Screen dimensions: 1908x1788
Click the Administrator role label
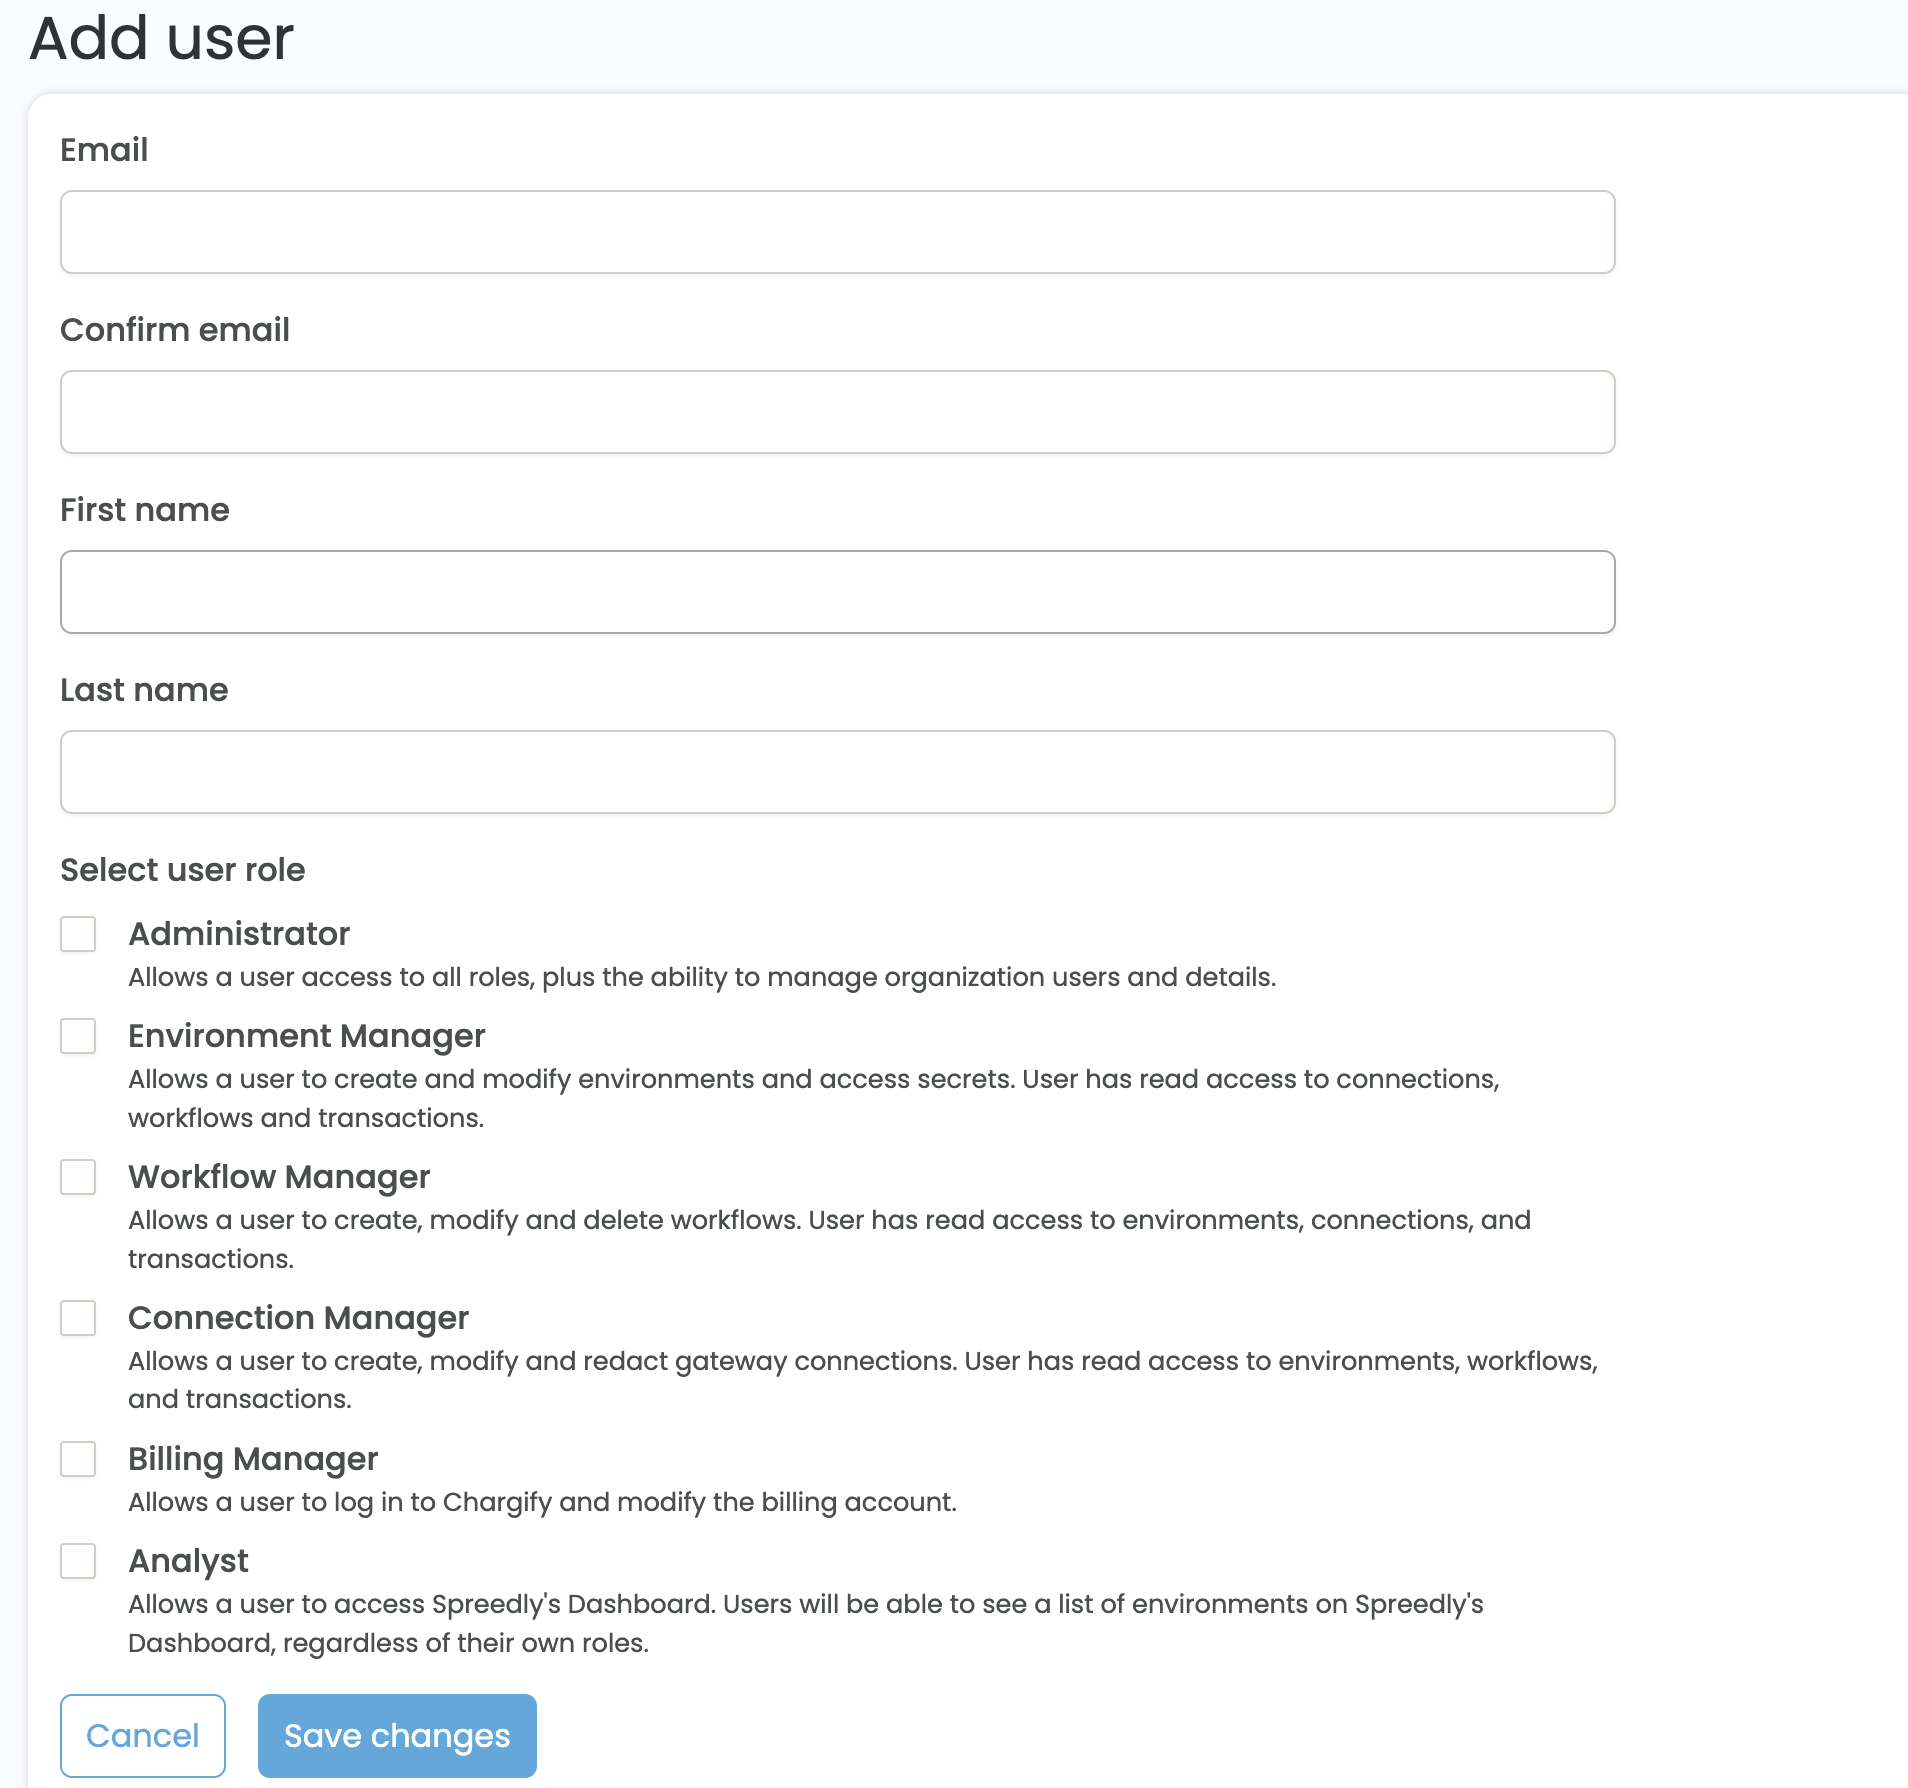tap(239, 934)
